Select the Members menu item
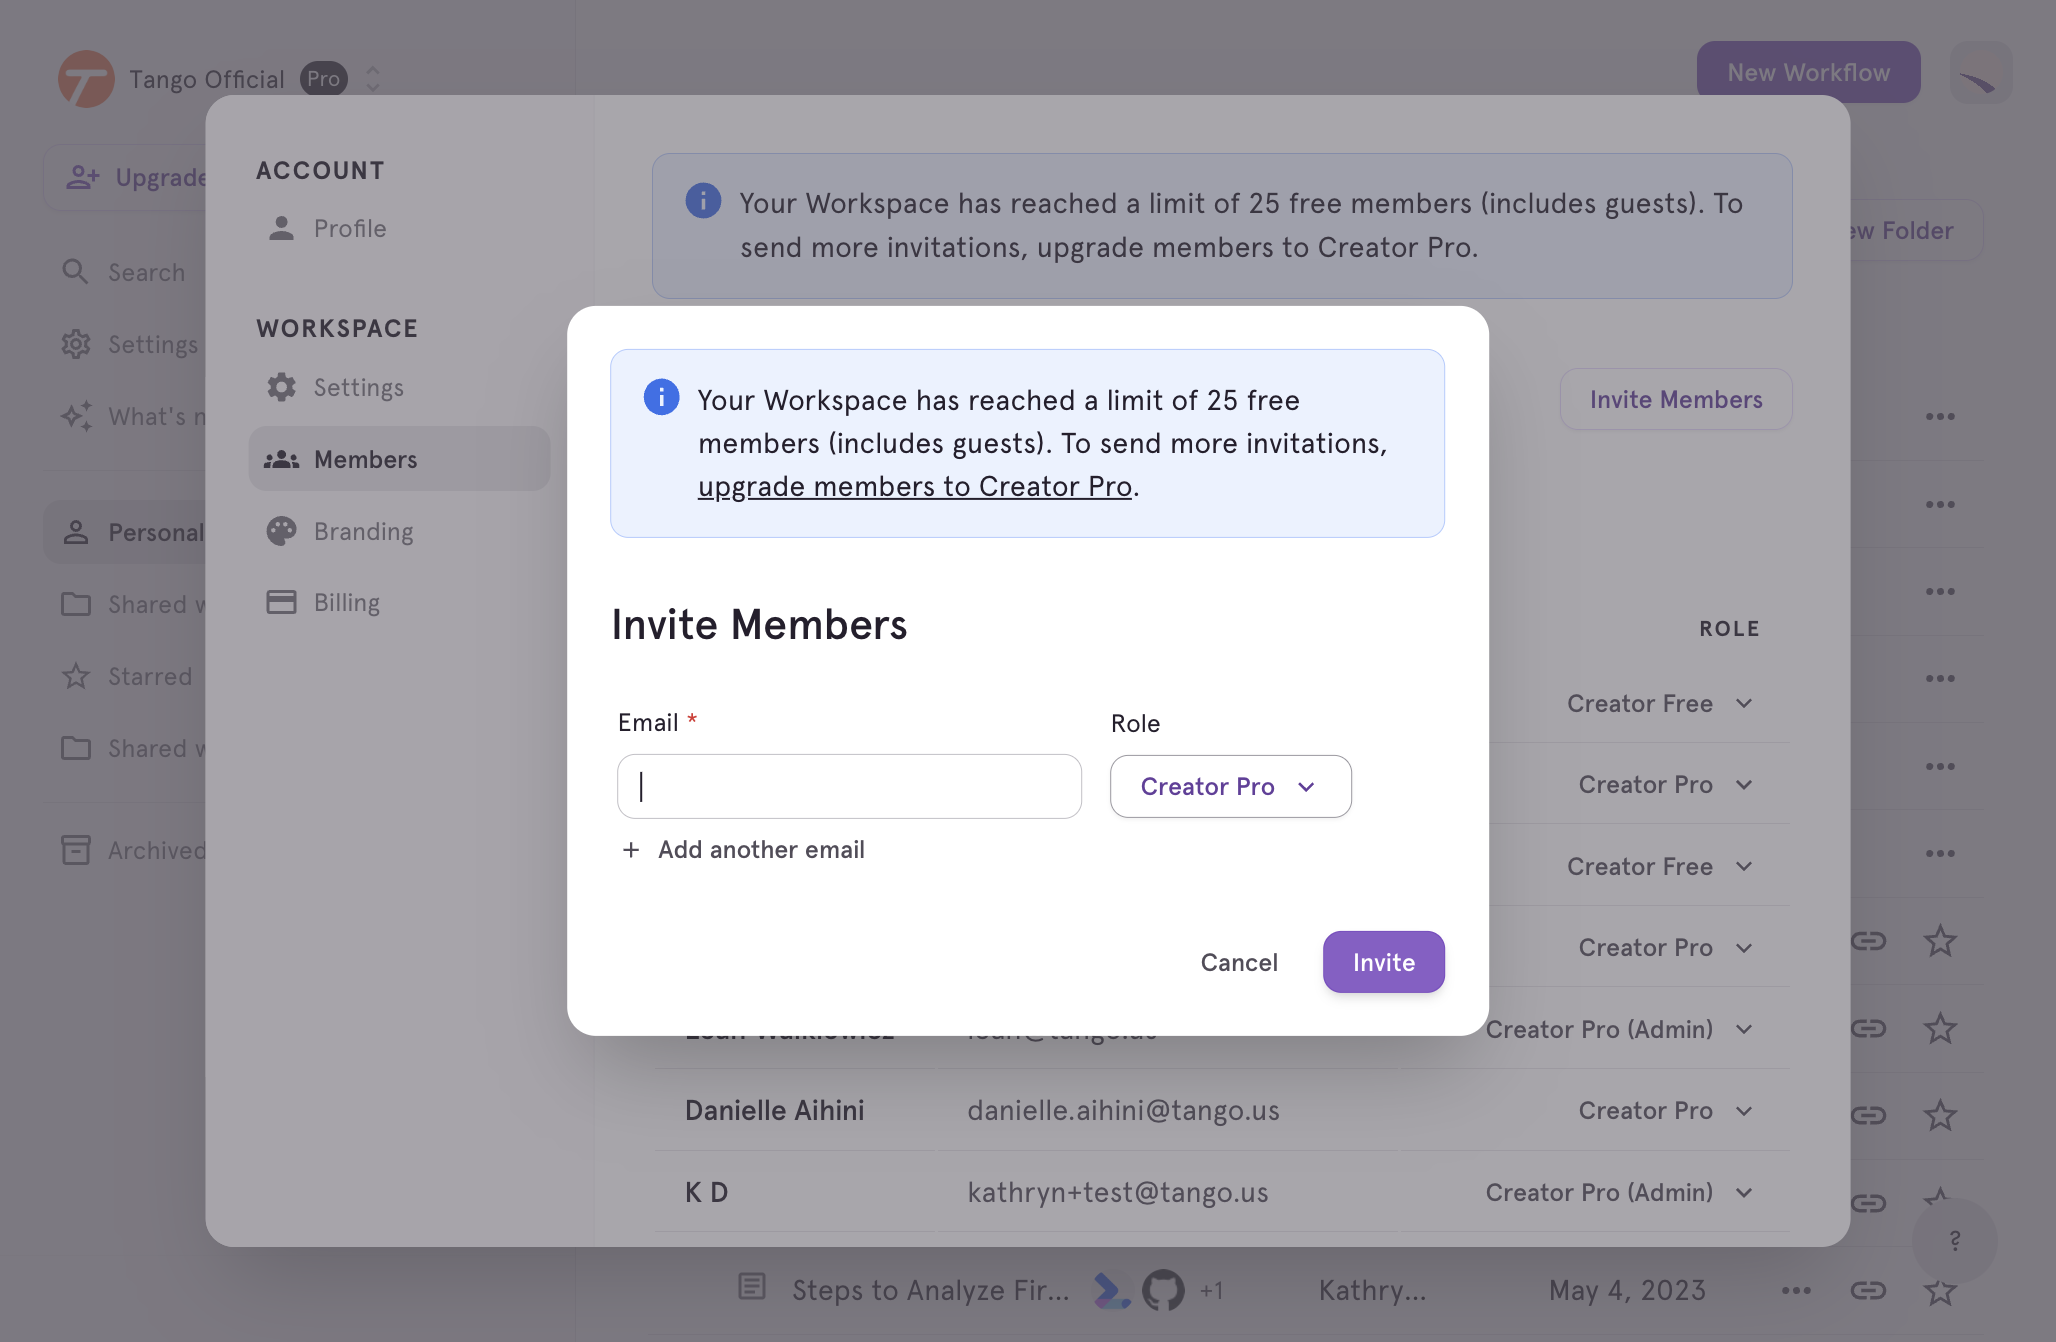Viewport: 2056px width, 1342px height. tap(400, 459)
